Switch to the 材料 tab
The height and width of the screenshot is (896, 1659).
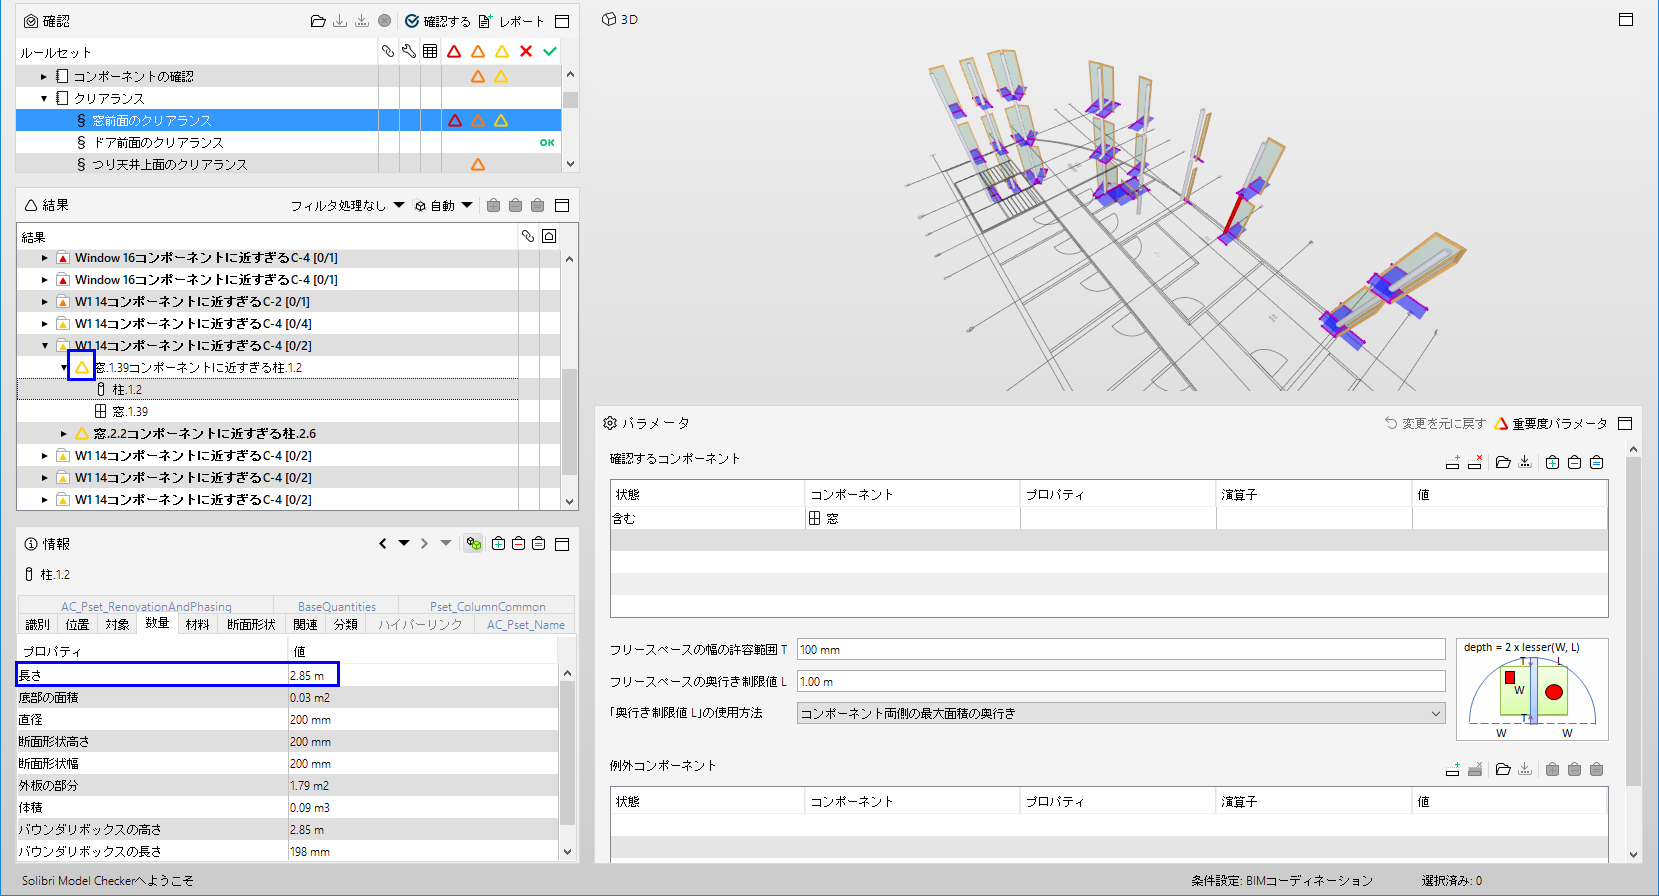[197, 624]
